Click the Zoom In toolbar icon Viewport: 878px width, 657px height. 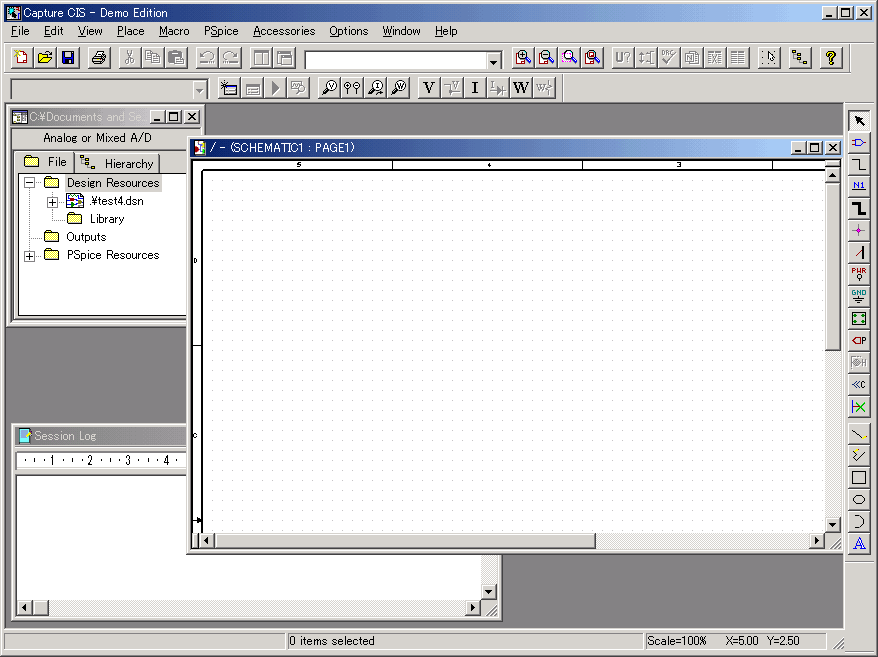[x=522, y=58]
